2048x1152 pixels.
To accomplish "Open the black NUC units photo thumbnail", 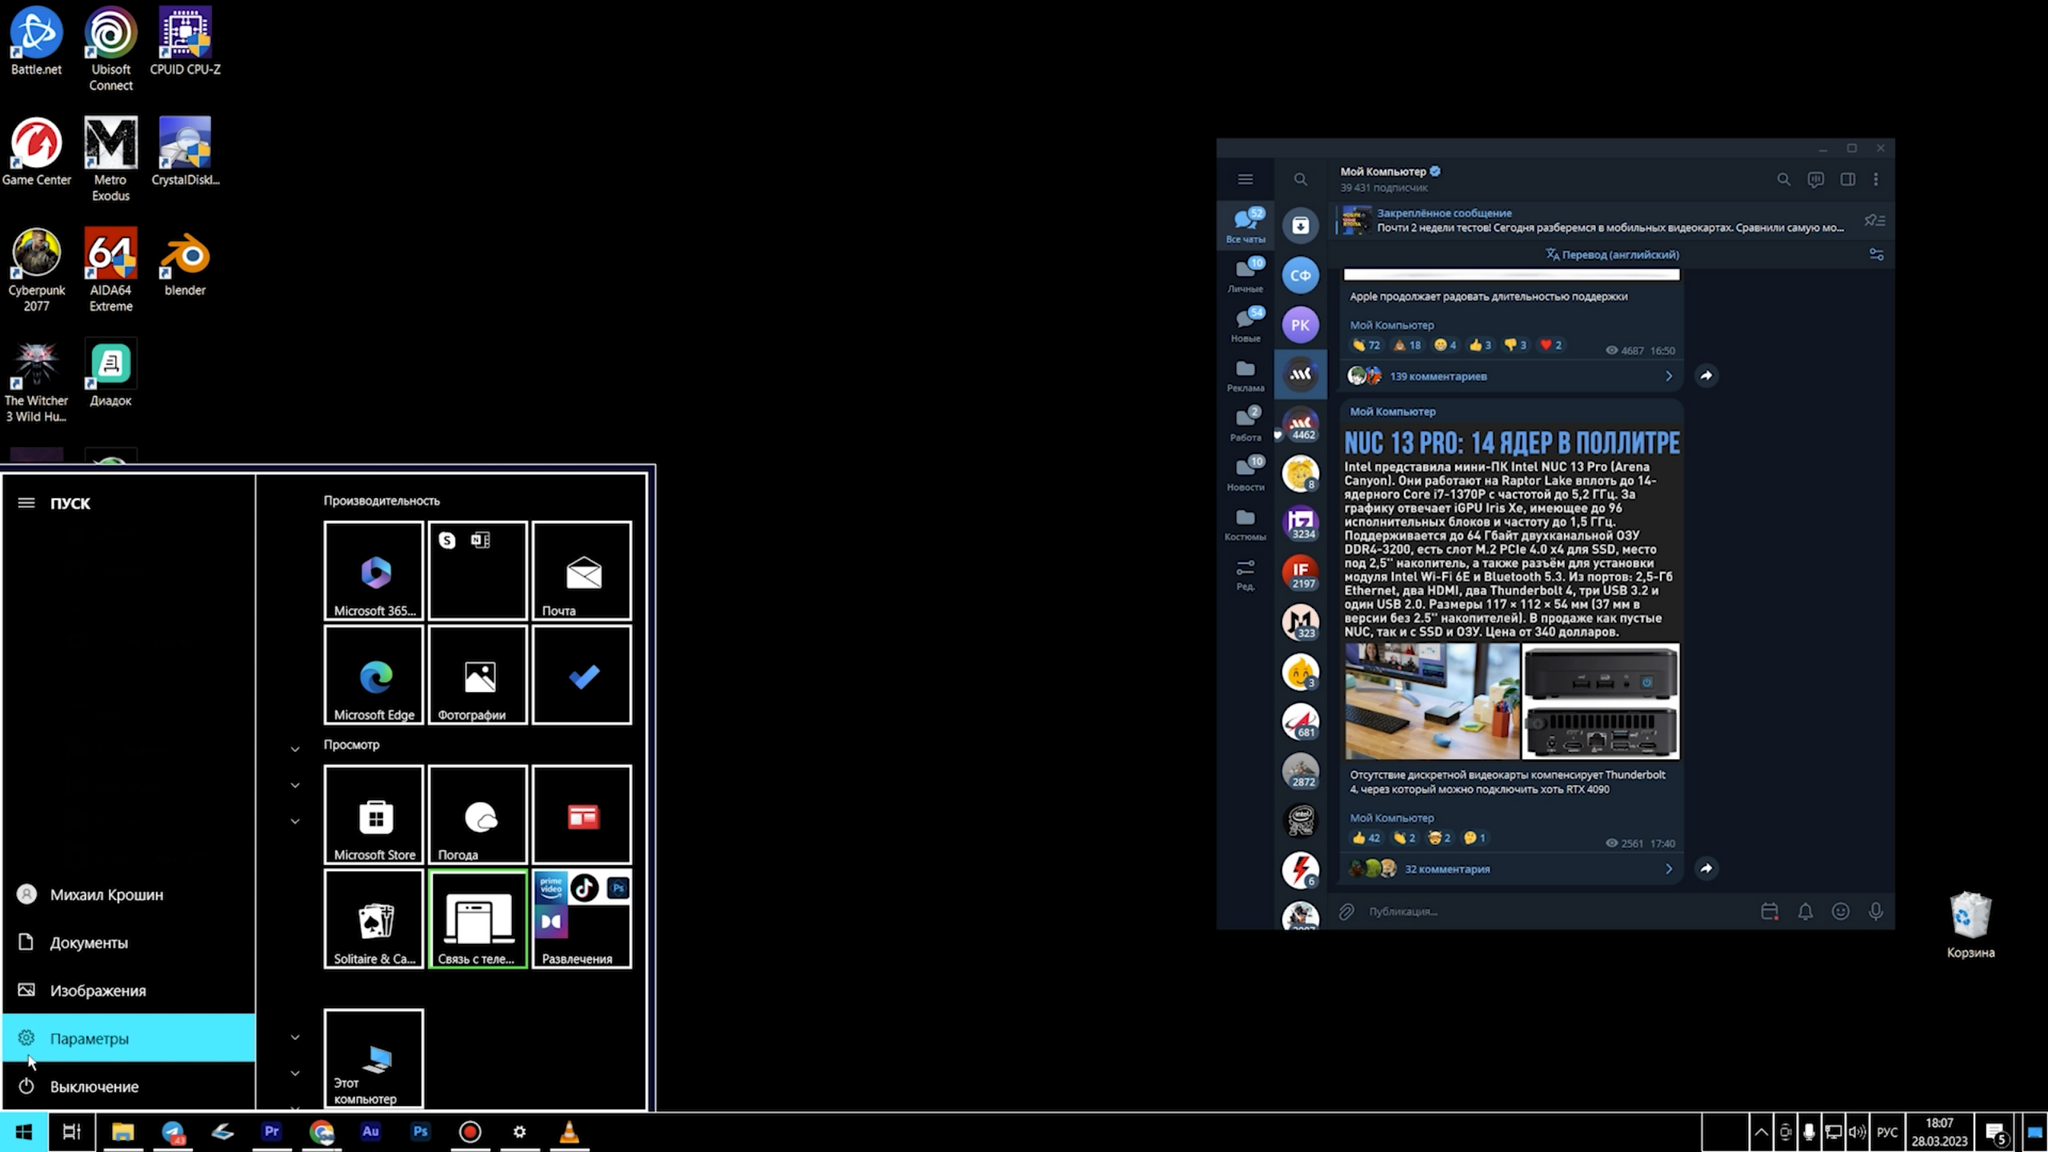I will click(x=1600, y=700).
